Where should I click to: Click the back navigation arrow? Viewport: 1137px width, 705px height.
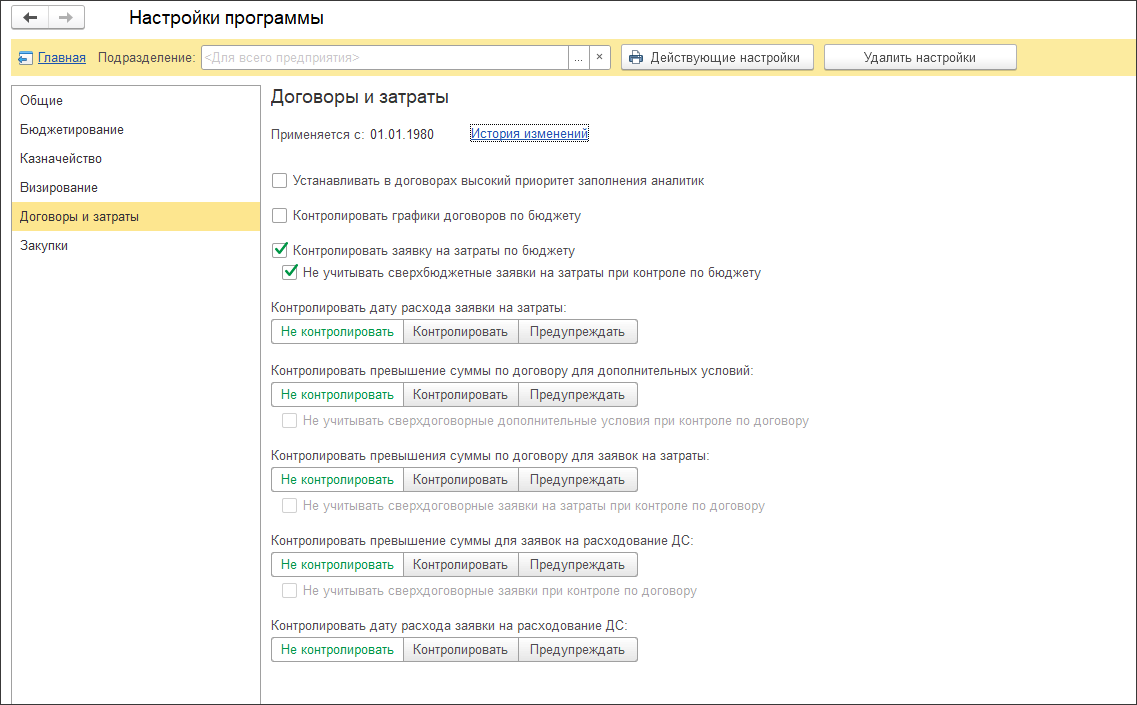tap(30, 18)
